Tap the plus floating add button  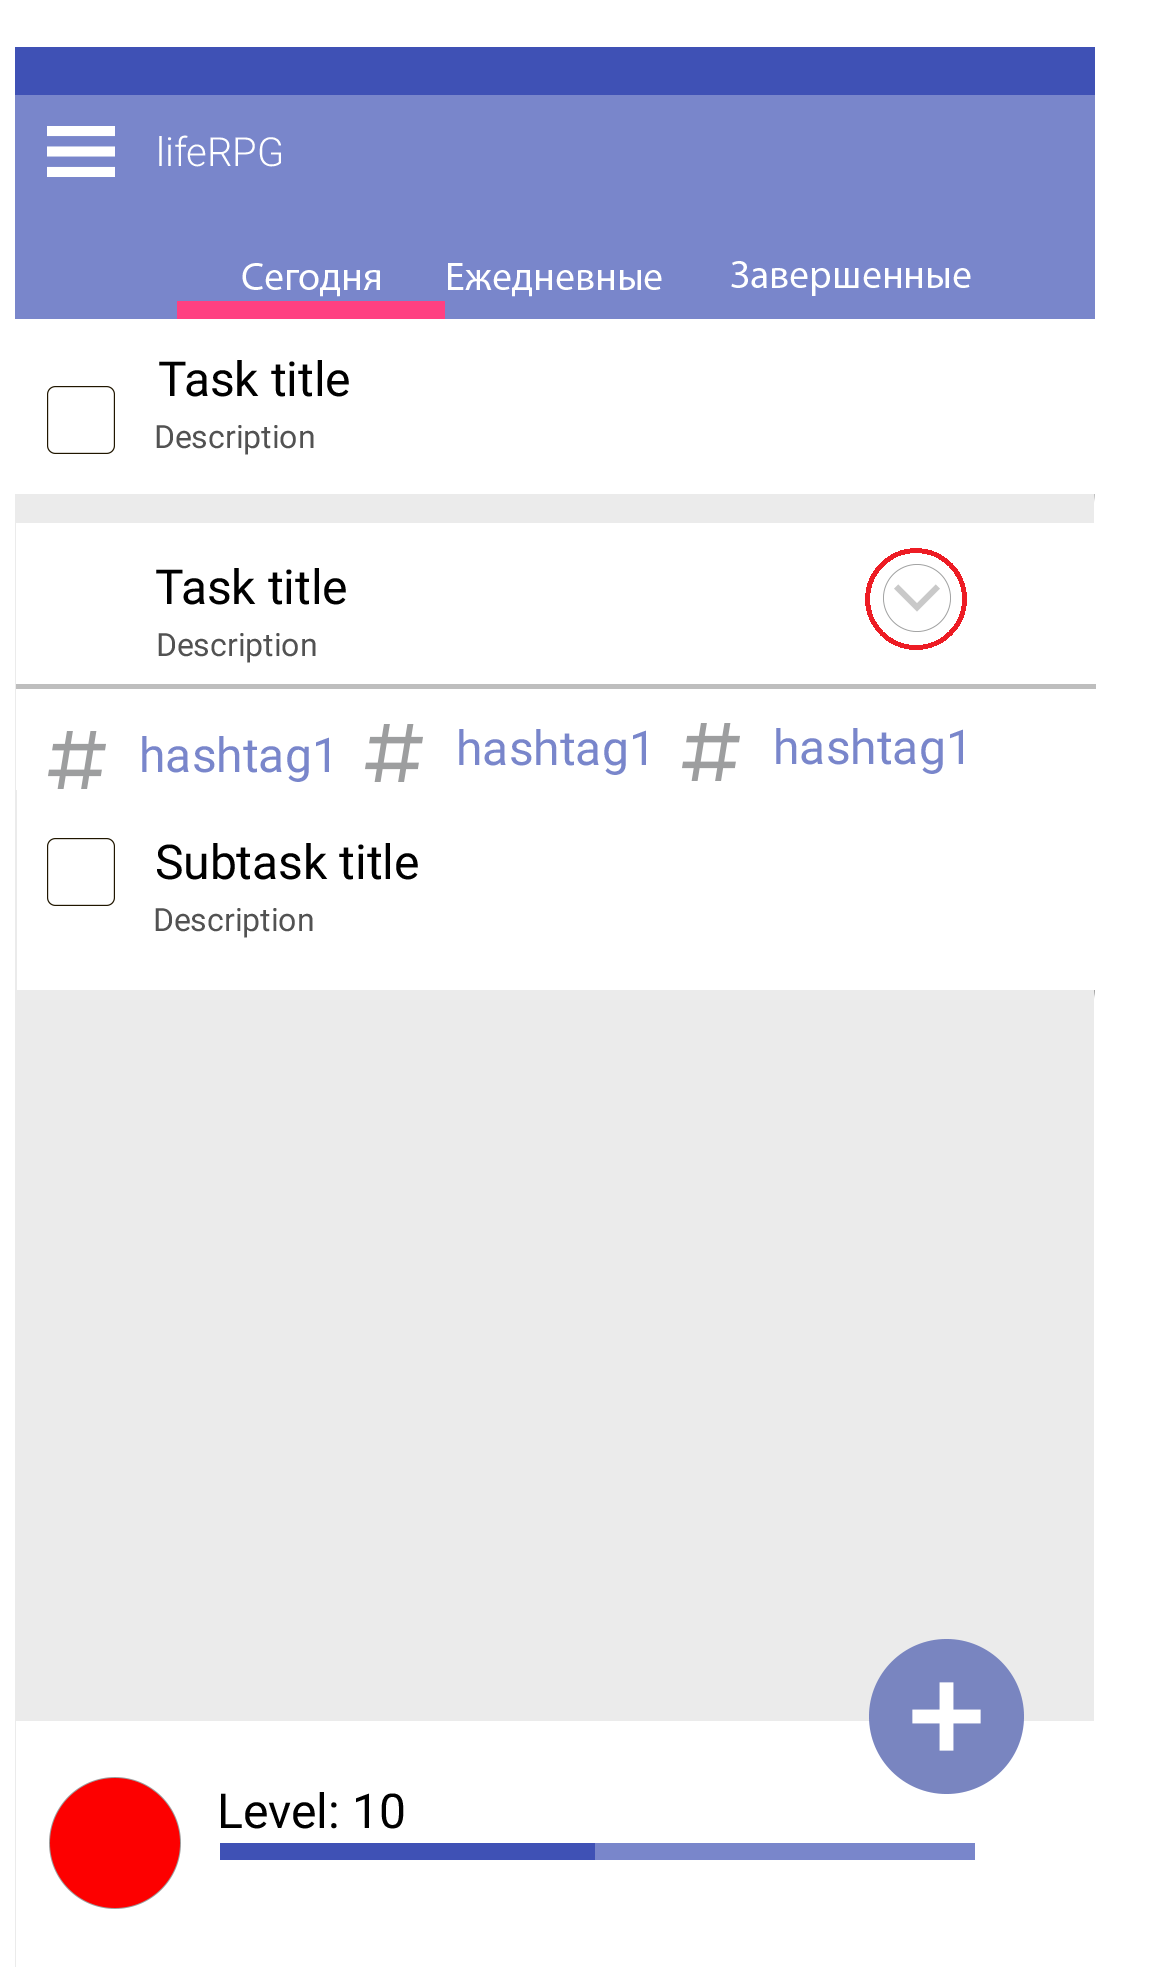946,1716
